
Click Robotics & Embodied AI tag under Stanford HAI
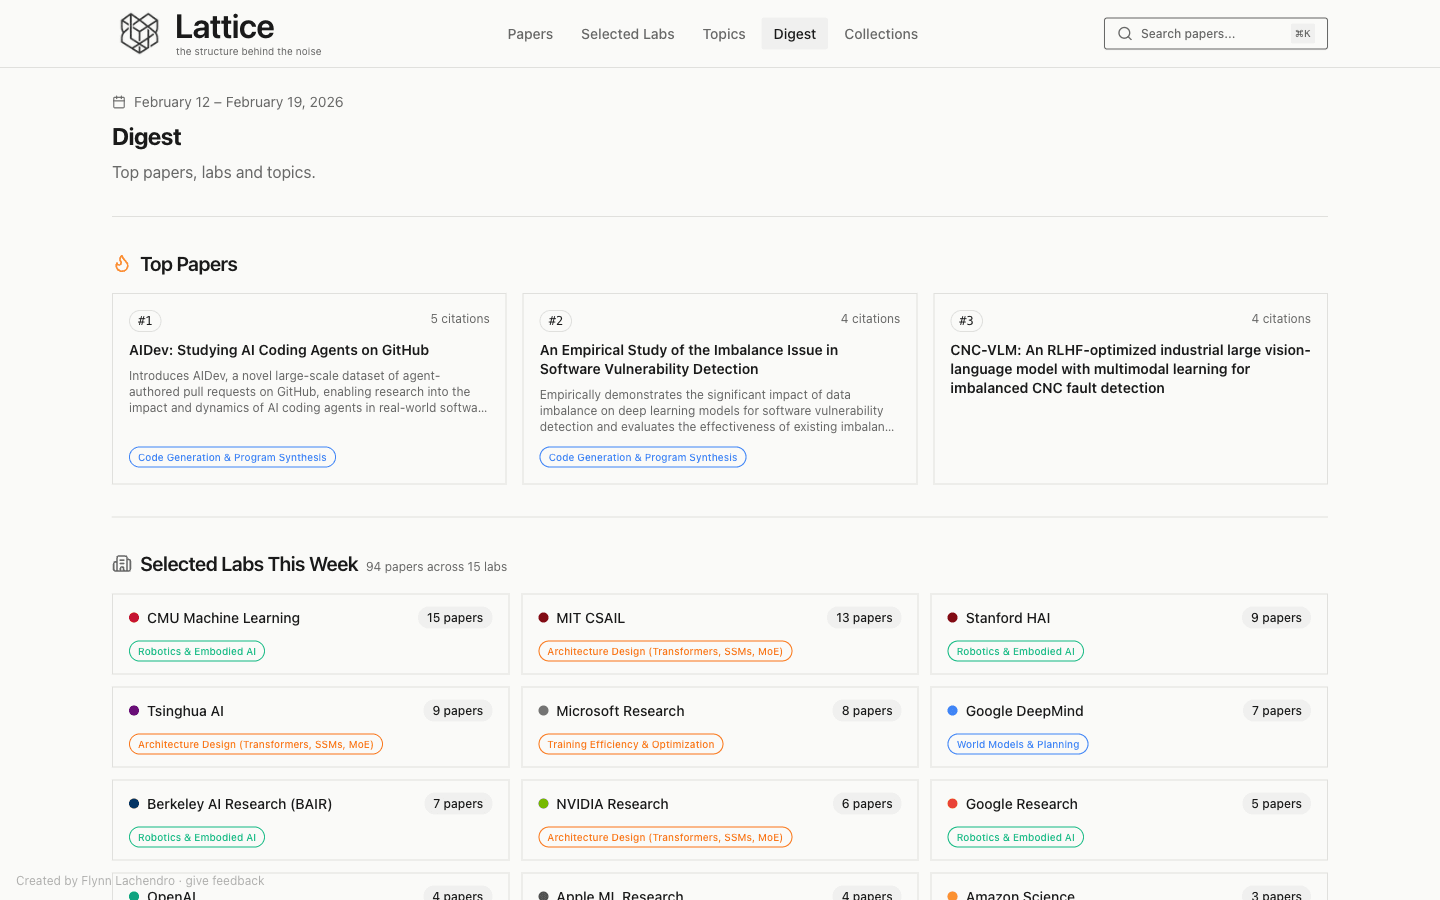click(1015, 651)
